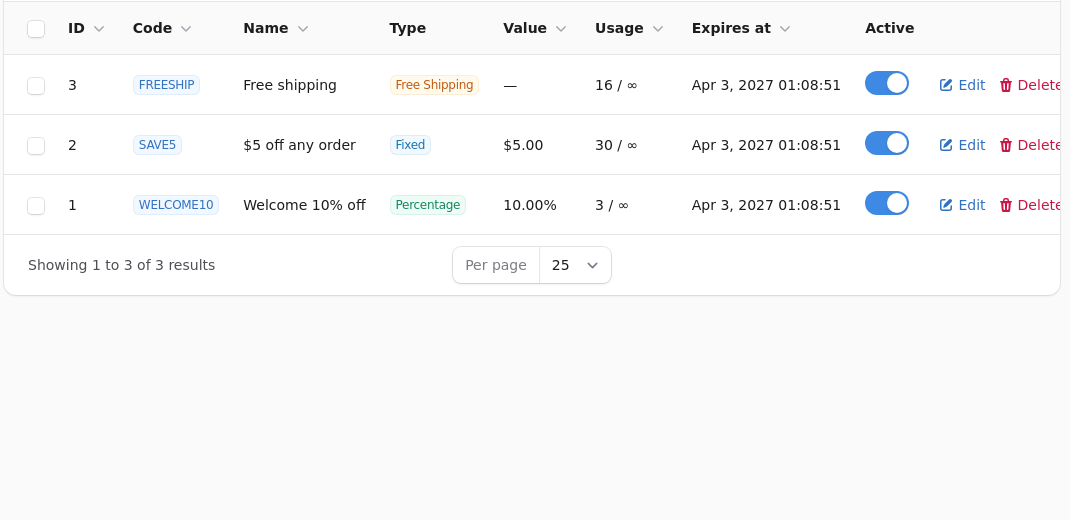Viewport: 1070px width, 520px height.
Task: Sort the table by Name column
Action: [x=276, y=29]
